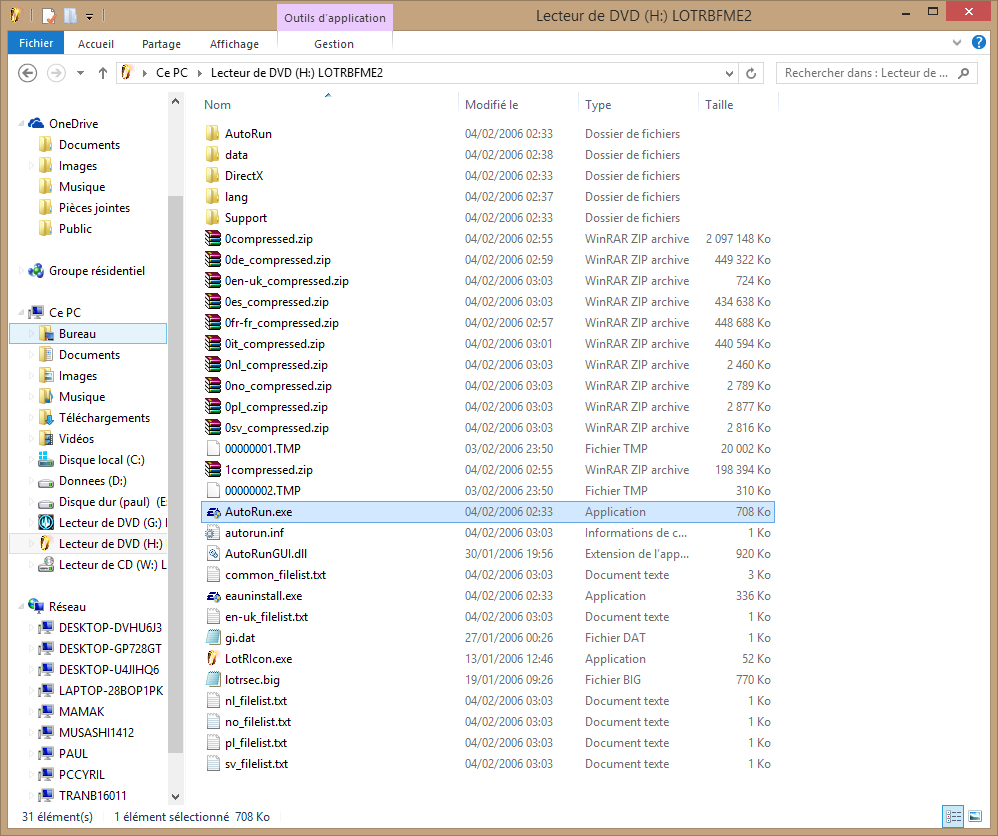Select the AutoRunGUI.dll file icon
Screen dimensions: 998x836
pyautogui.click(x=212, y=554)
